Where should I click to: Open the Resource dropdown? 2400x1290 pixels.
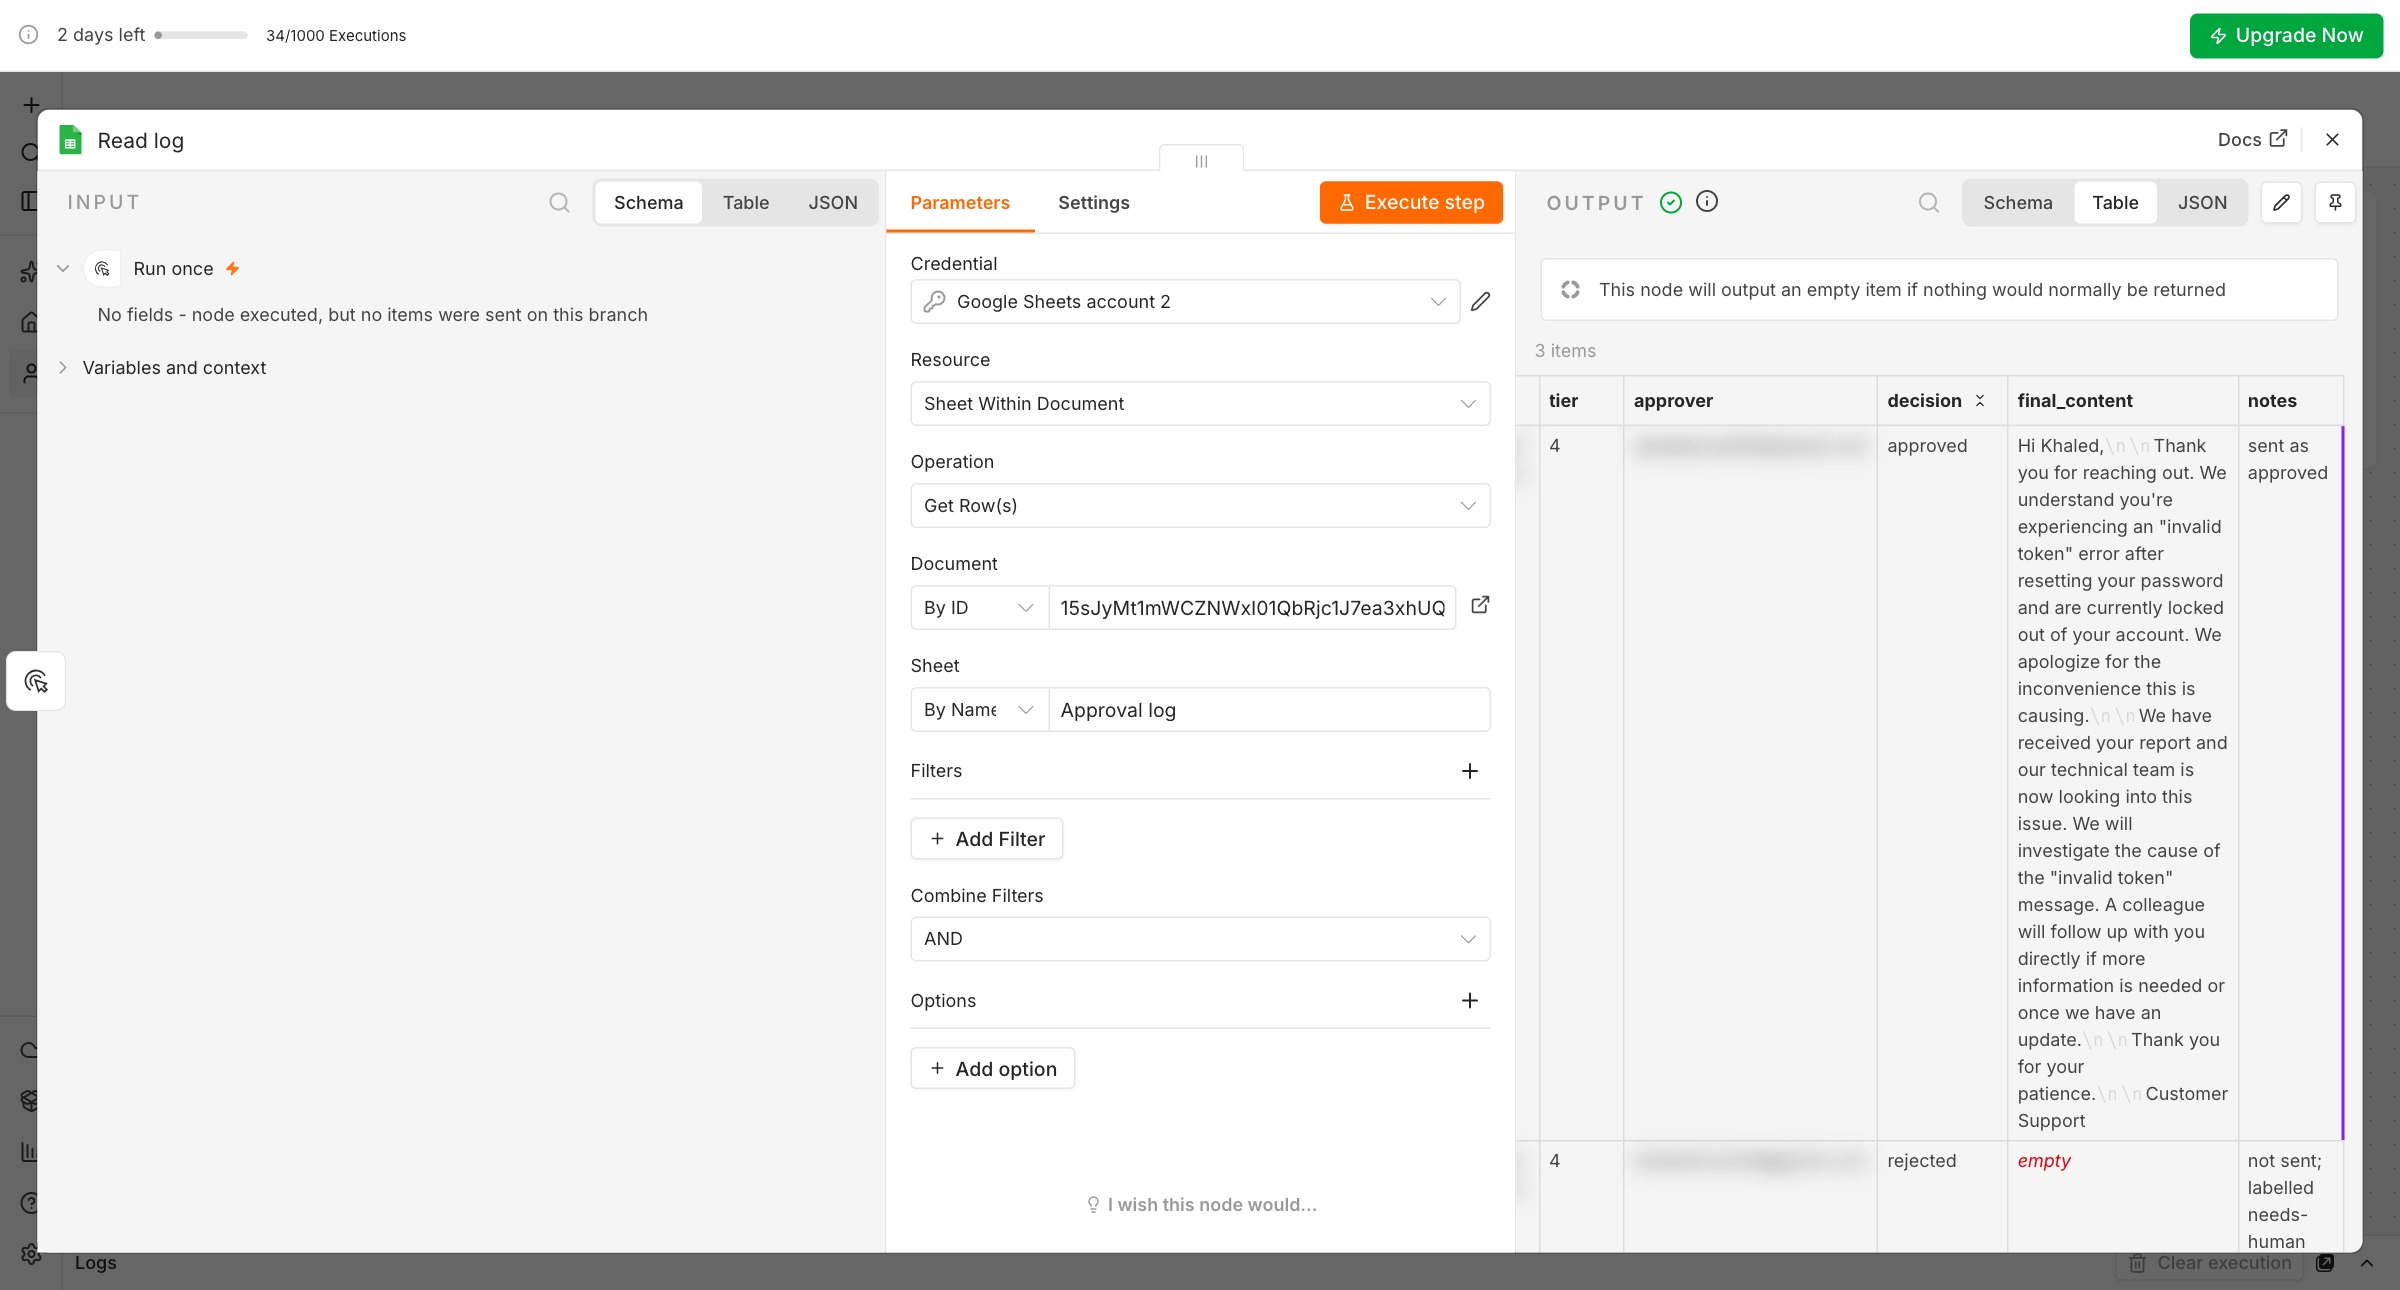[x=1200, y=404]
